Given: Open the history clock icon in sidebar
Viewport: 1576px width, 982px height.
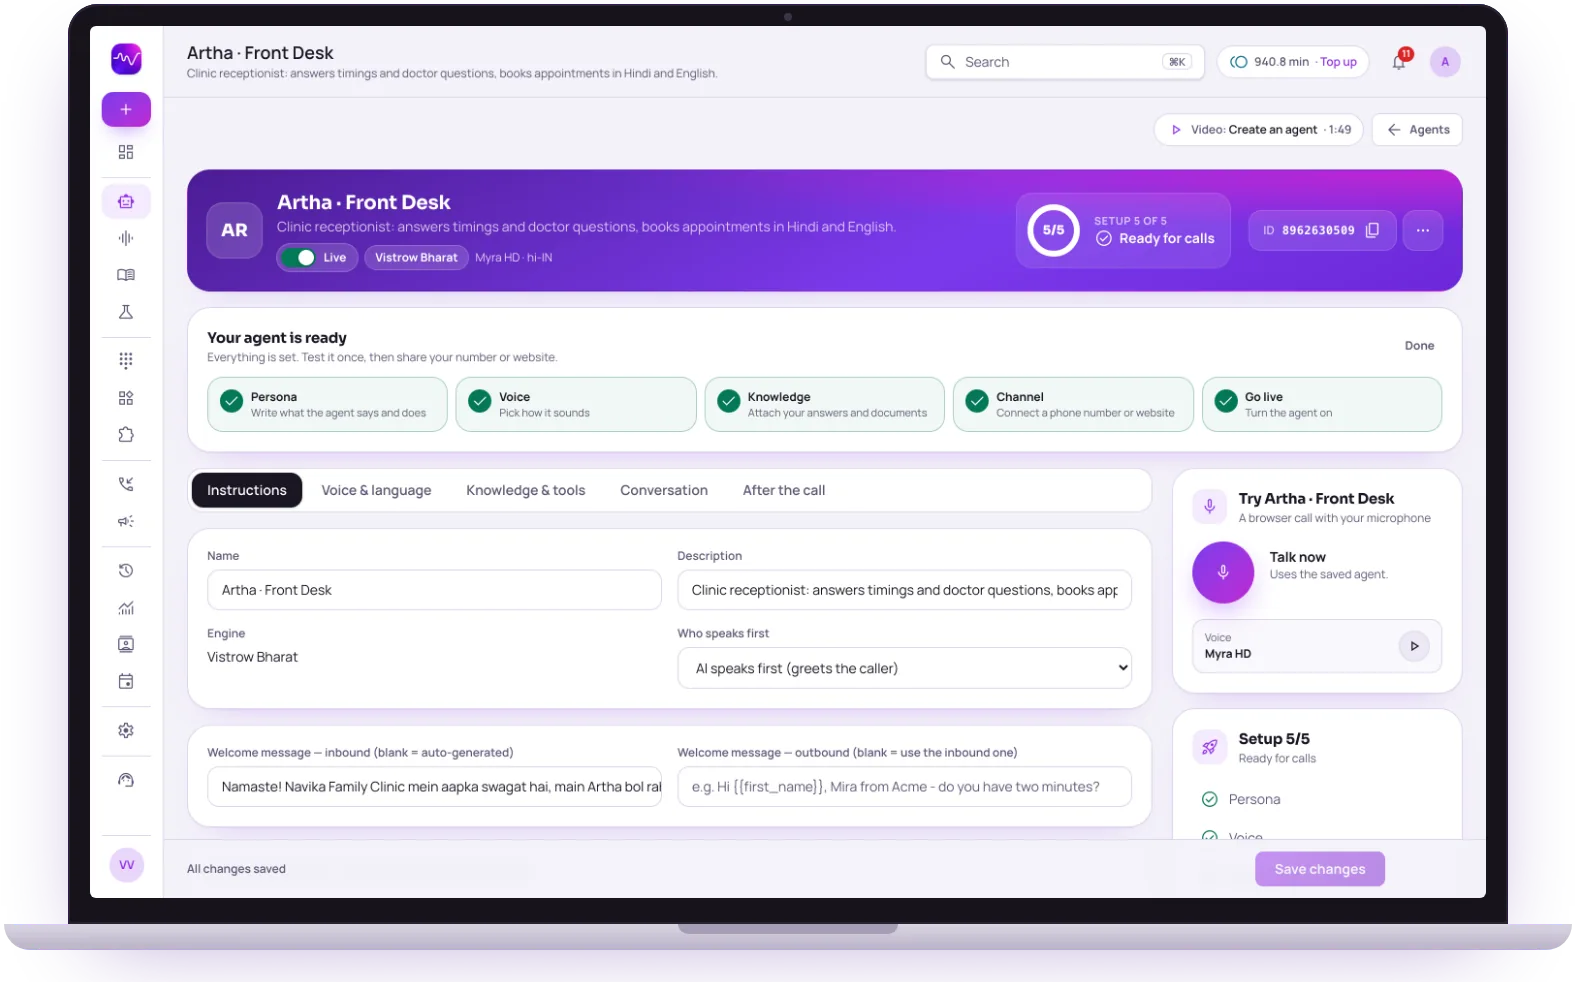Looking at the screenshot, I should 126,570.
